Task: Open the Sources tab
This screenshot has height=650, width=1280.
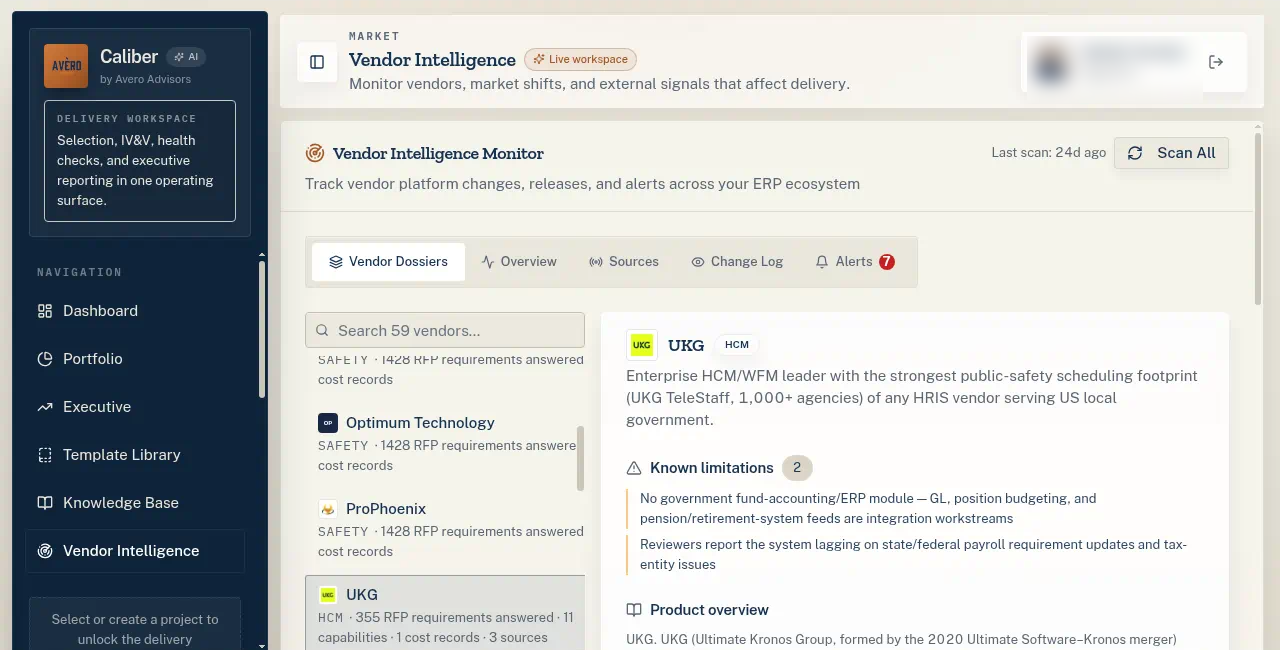Action: [624, 262]
